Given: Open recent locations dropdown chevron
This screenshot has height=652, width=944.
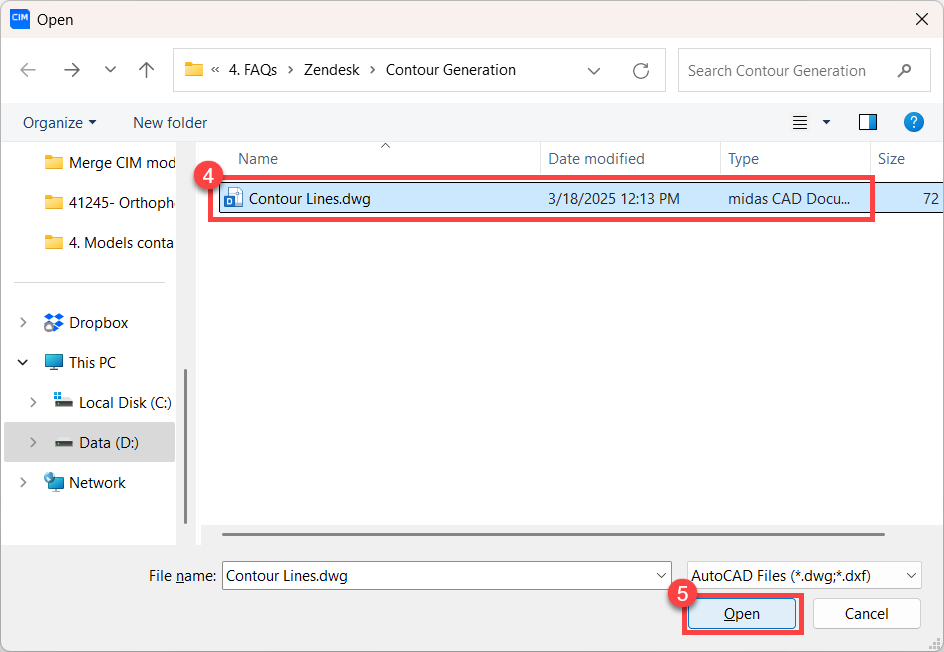Looking at the screenshot, I should click(110, 70).
